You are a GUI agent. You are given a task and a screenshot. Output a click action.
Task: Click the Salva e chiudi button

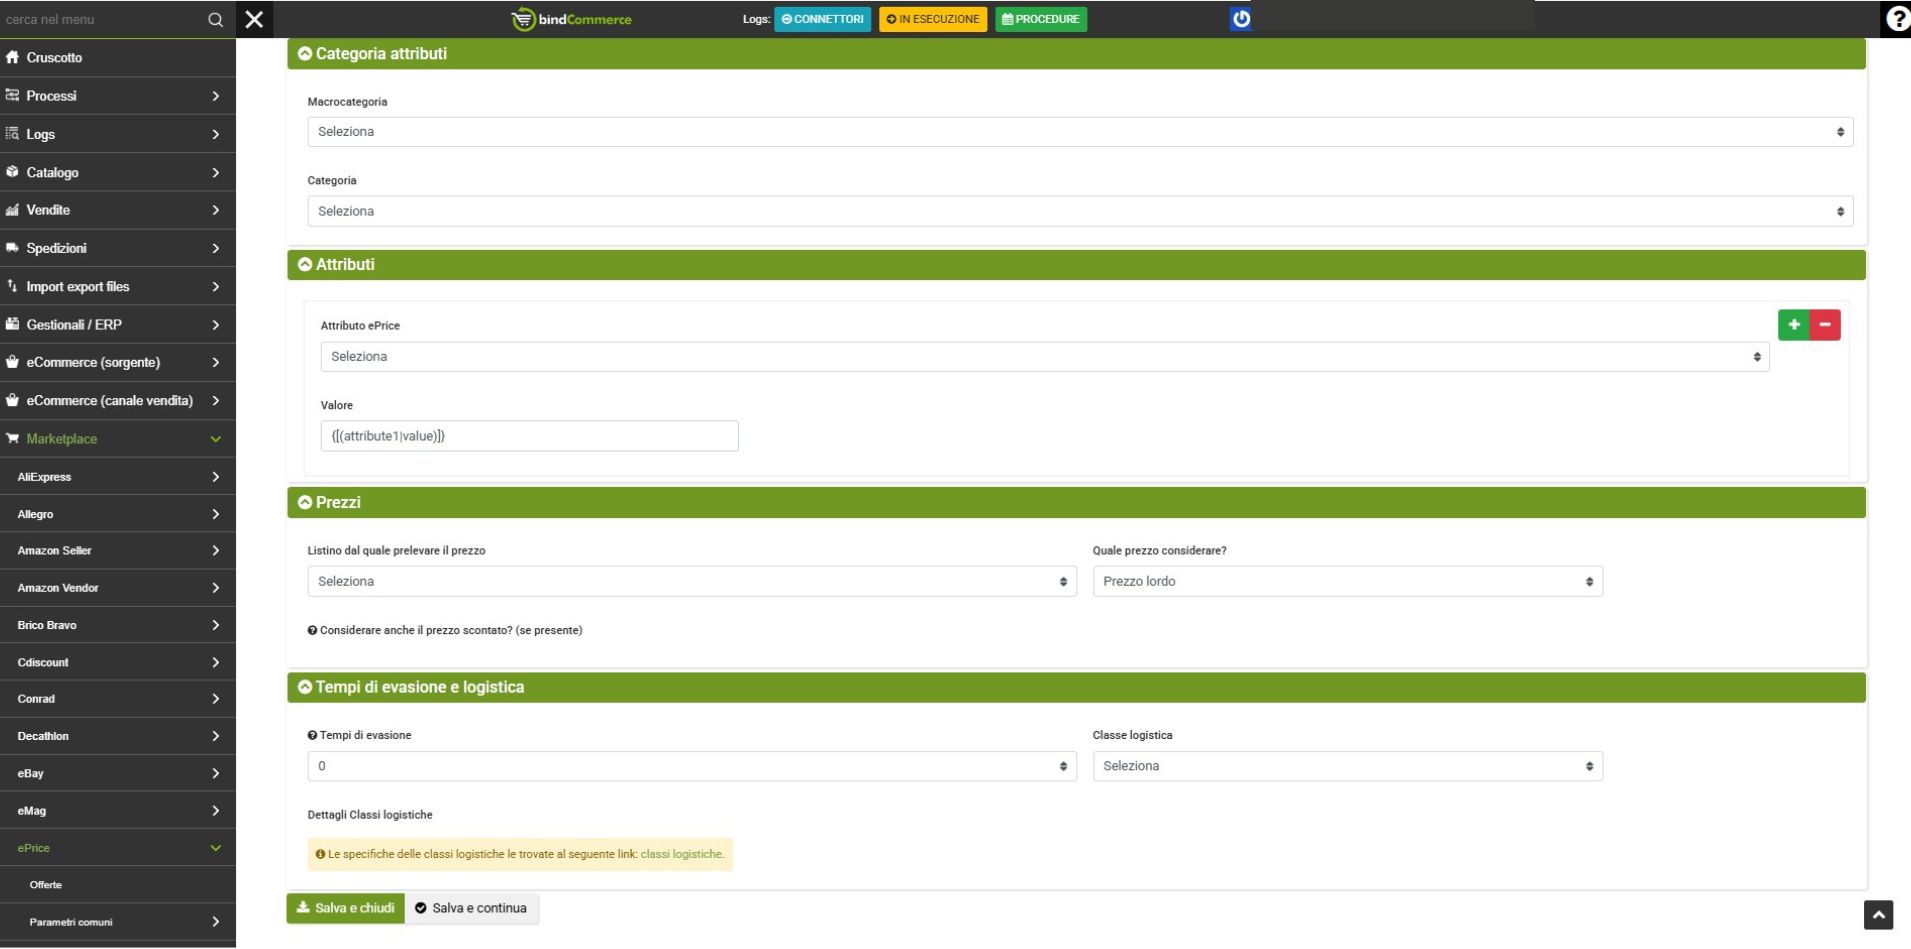click(x=346, y=909)
